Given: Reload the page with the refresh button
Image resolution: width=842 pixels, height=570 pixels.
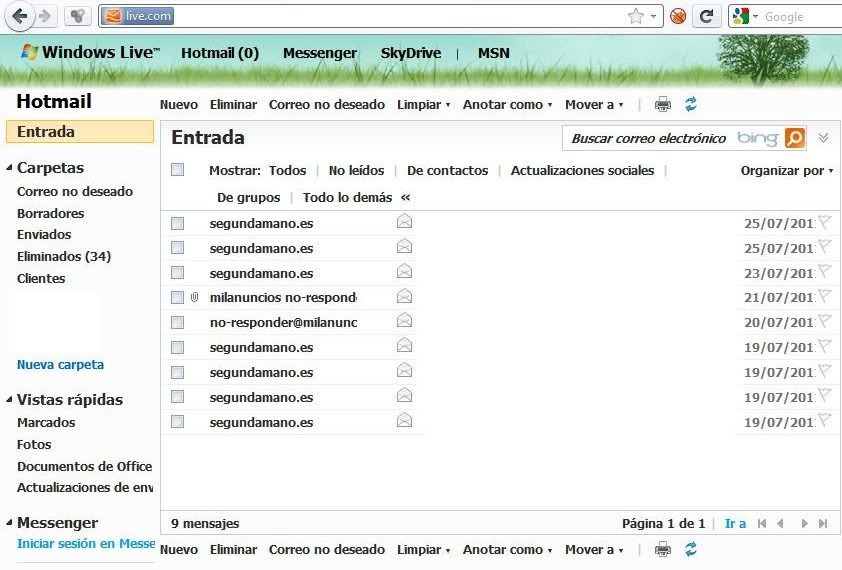Looking at the screenshot, I should coord(707,16).
